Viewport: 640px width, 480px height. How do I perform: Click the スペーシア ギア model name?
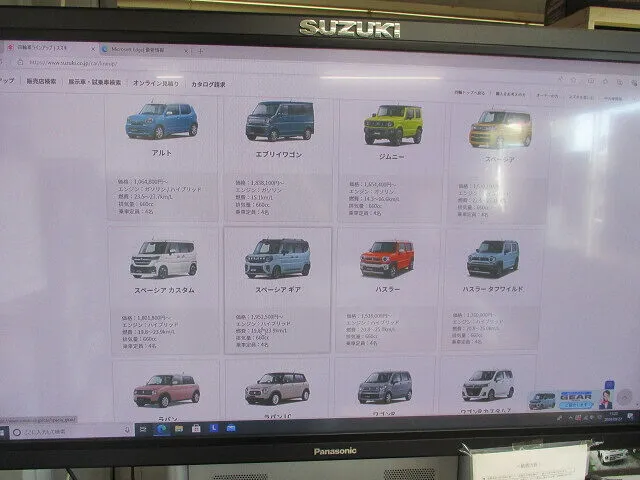[278, 289]
